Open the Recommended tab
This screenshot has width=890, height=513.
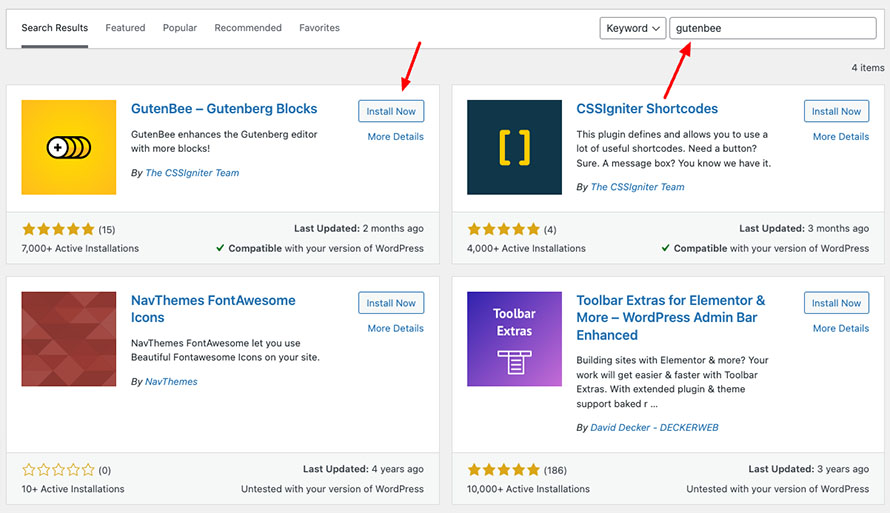pos(248,28)
